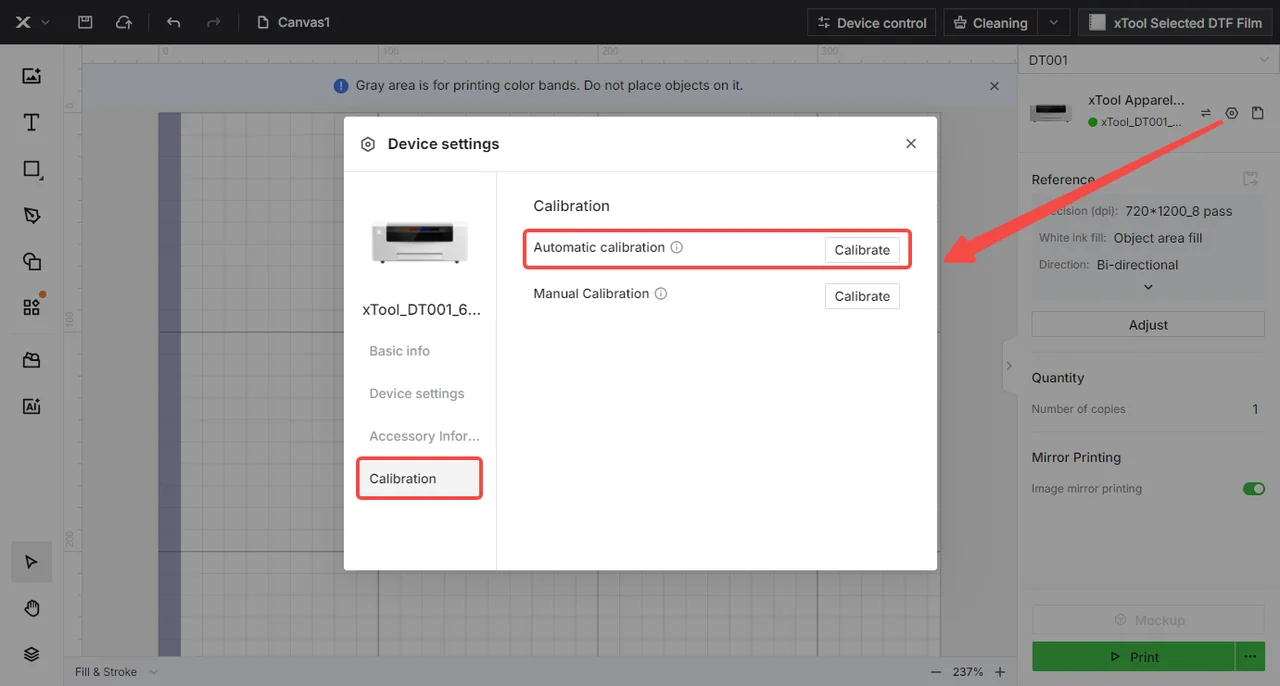Screen dimensions: 1280x686
Task: Select the Calibration section
Action: [x=419, y=478]
